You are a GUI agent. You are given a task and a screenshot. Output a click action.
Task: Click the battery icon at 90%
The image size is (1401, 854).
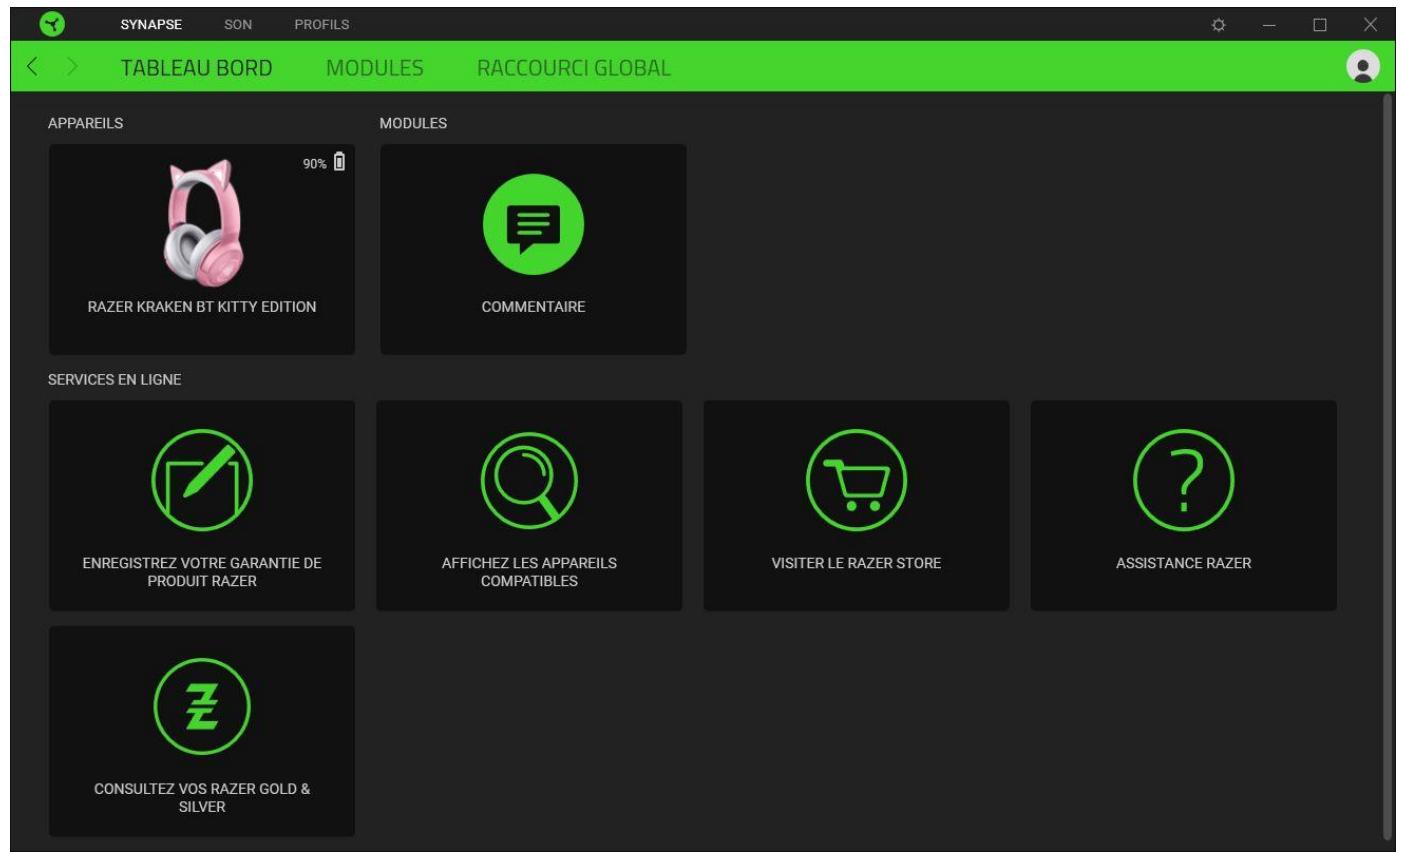click(339, 162)
